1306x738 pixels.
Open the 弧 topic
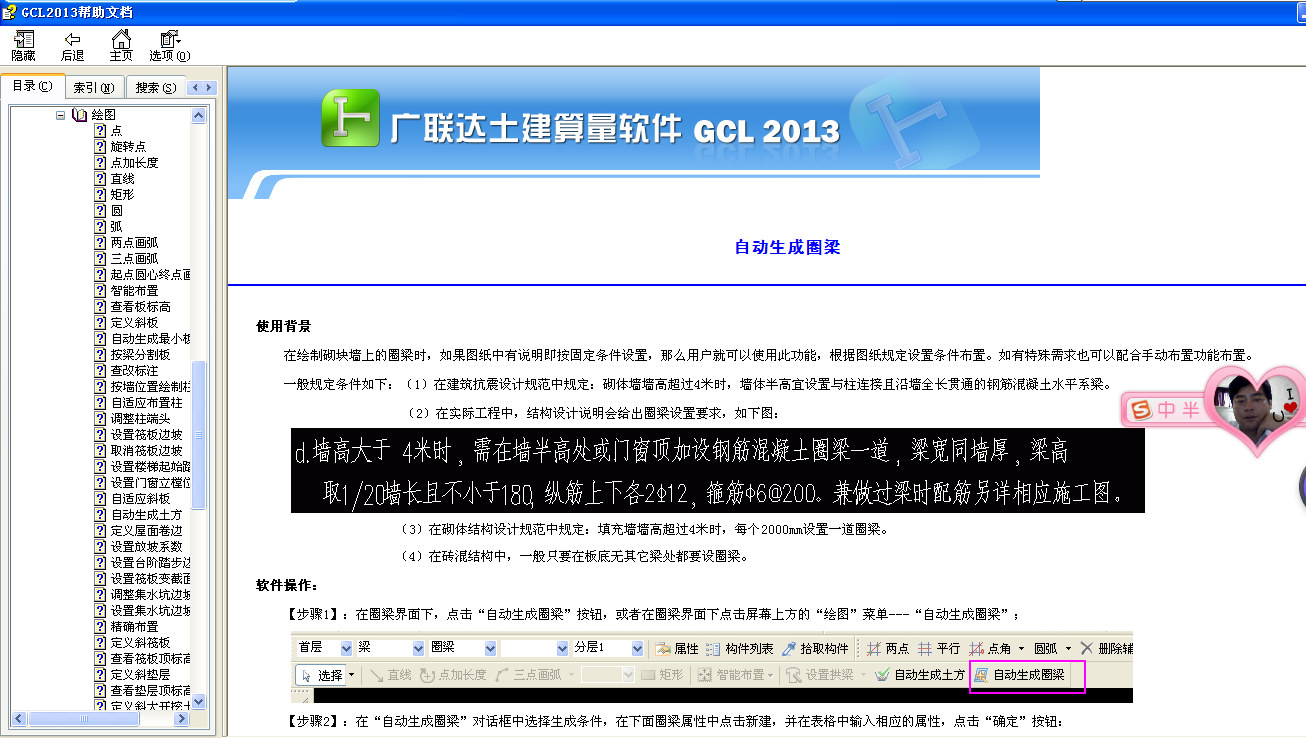116,227
